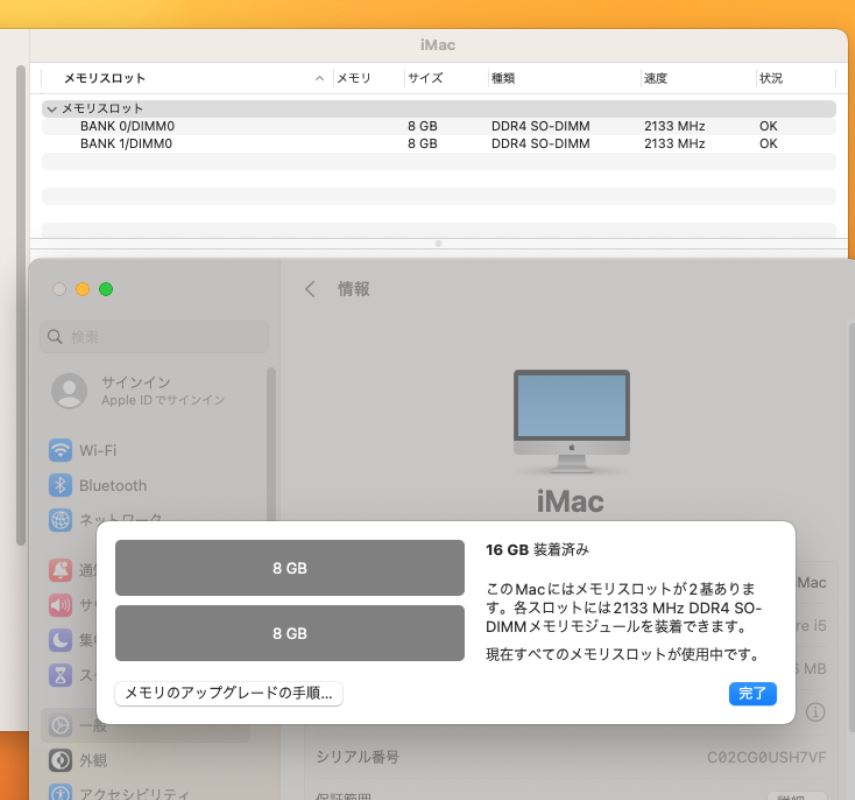Click the user avatar icon in sidebar
This screenshot has width=855, height=800.
tap(69, 390)
